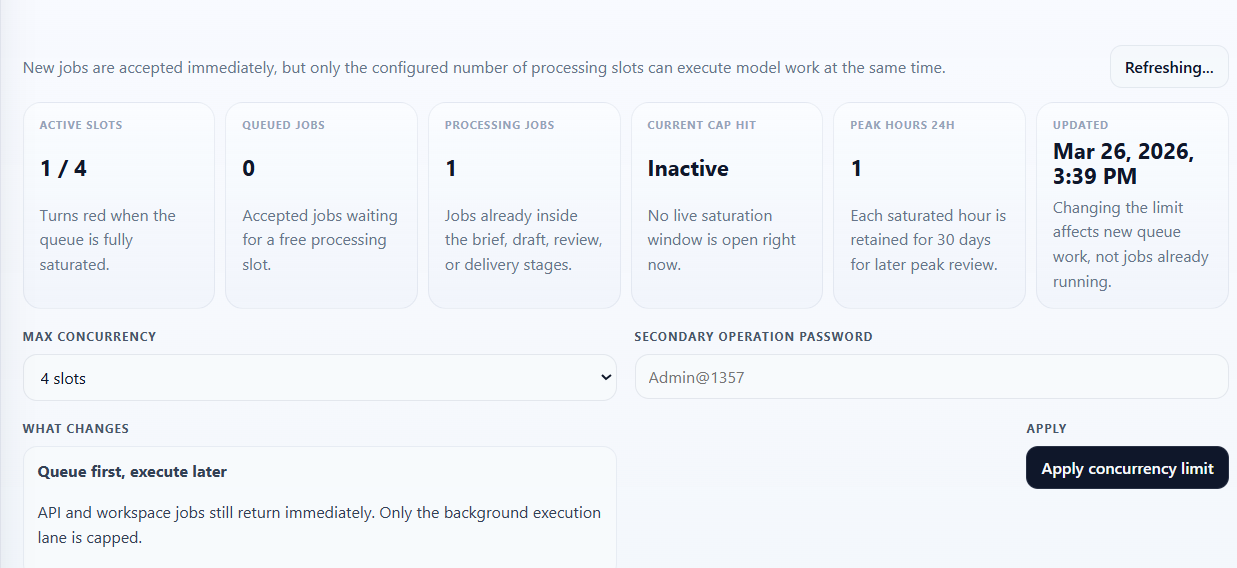The image size is (1237, 568).
Task: Click the WHAT CHANGES section label
Action: (x=76, y=429)
